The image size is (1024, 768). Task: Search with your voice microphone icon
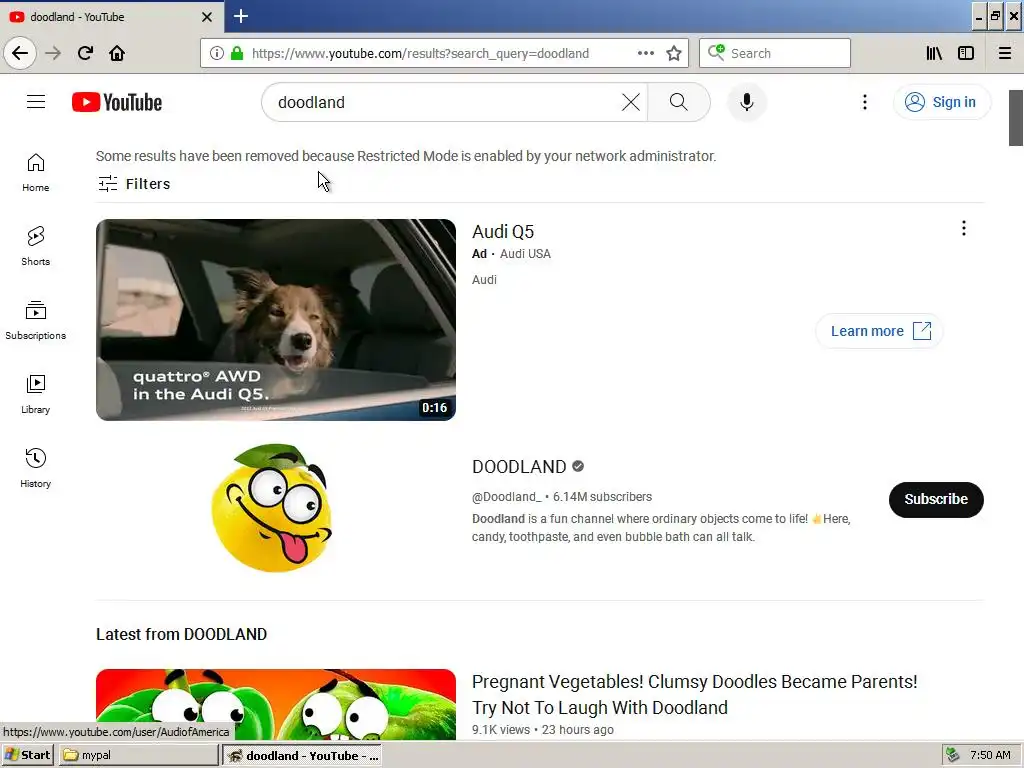tap(746, 102)
